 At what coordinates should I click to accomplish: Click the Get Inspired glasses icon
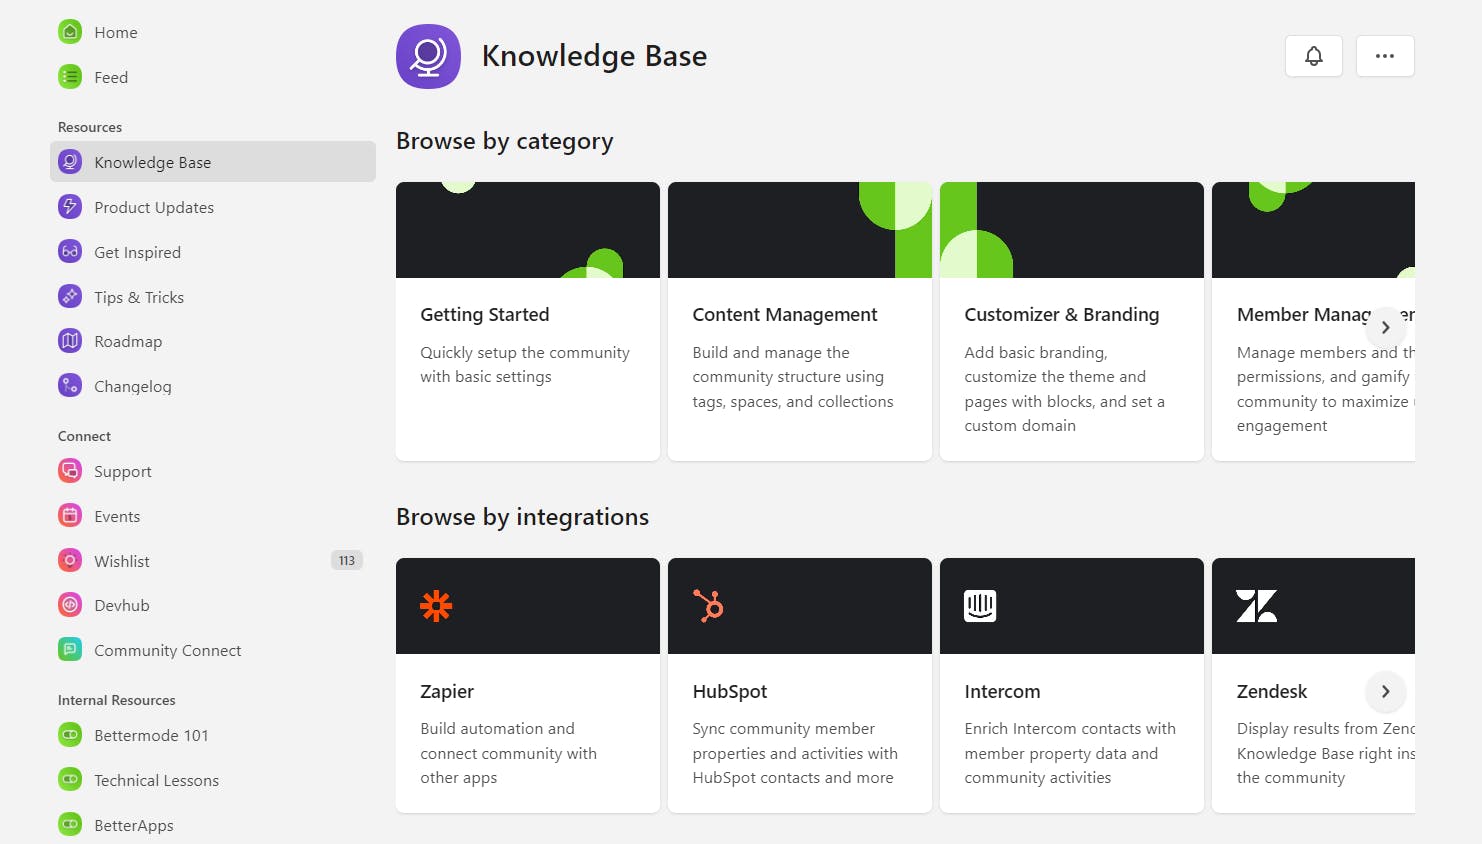[70, 252]
